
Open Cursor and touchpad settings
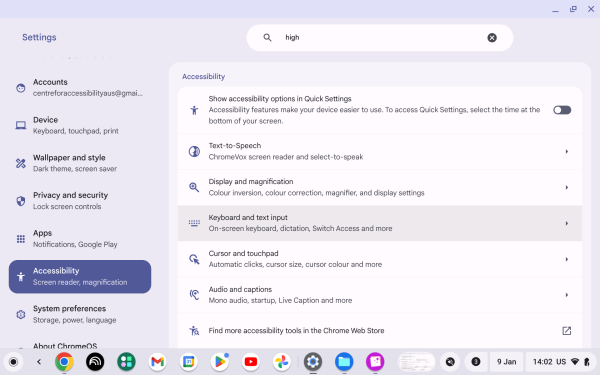coord(380,259)
